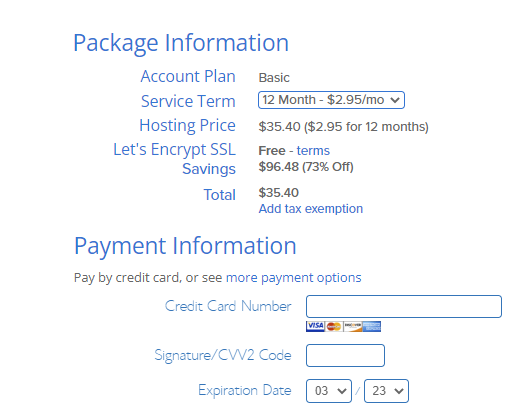Viewport: 516px width, 412px height.
Task: Open the Service Term dropdown
Action: pyautogui.click(x=331, y=100)
